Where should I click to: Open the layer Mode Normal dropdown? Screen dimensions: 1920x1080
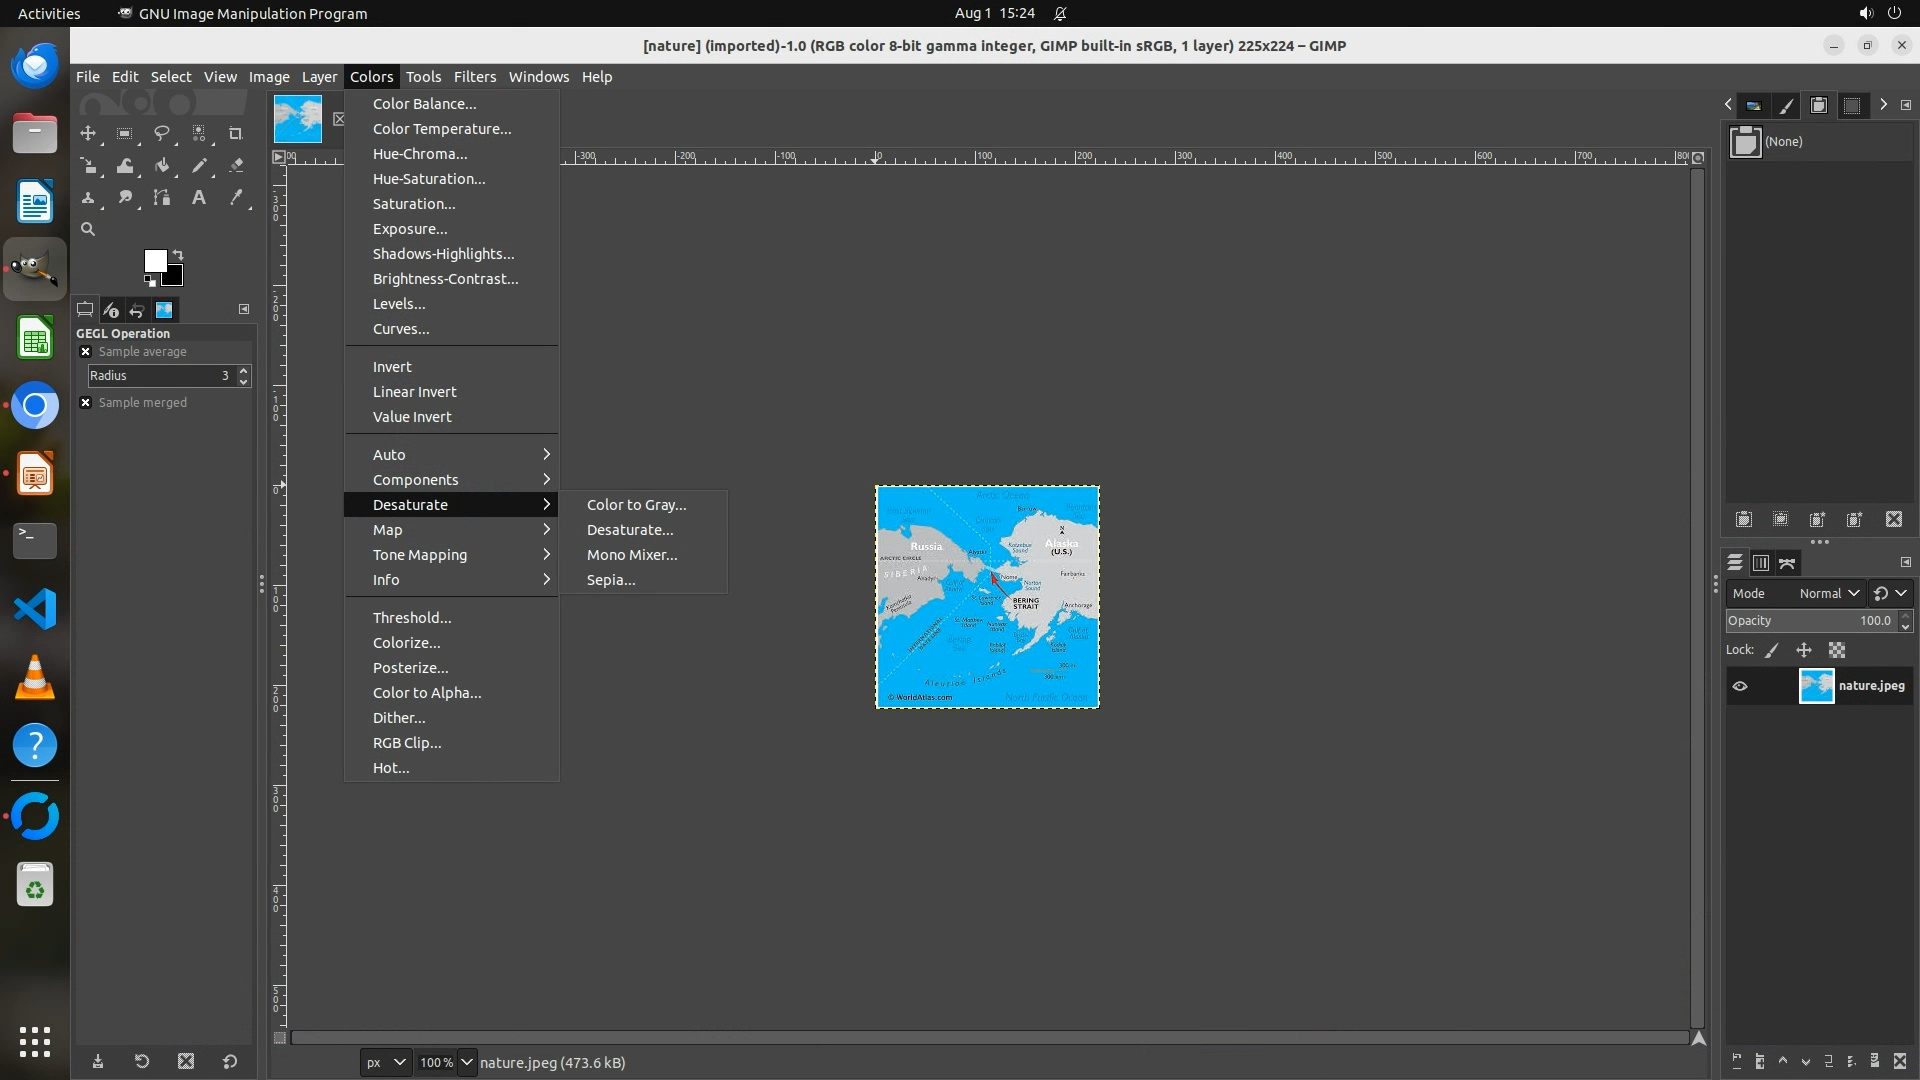click(1828, 593)
